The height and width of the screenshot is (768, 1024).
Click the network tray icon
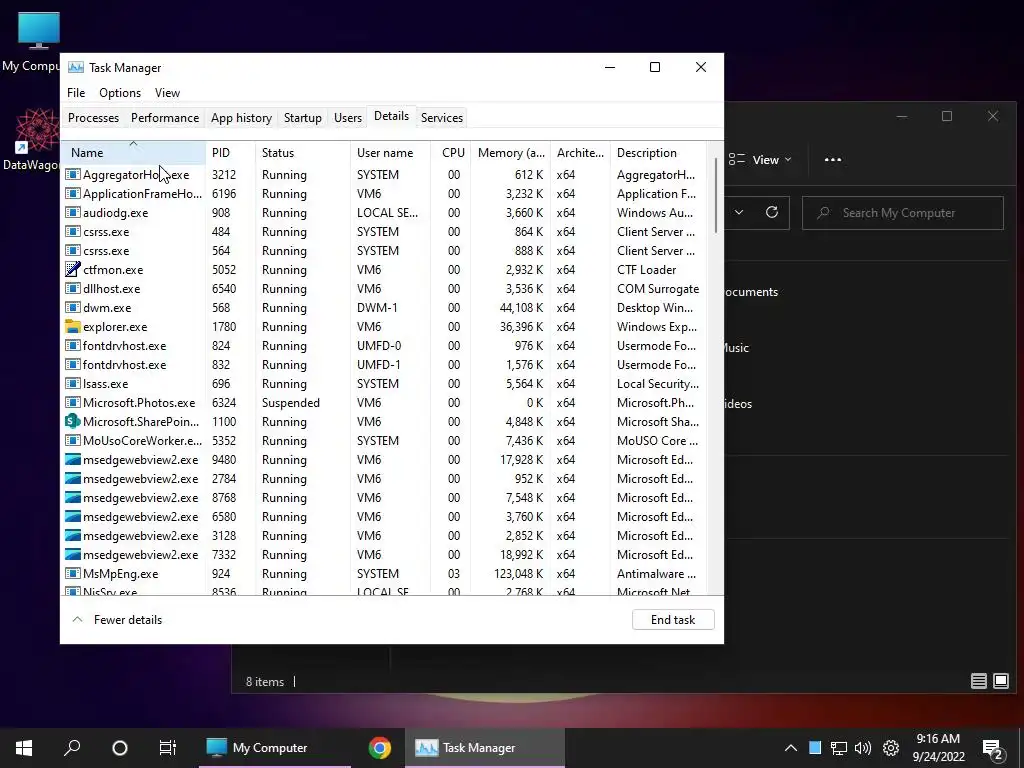pos(839,748)
